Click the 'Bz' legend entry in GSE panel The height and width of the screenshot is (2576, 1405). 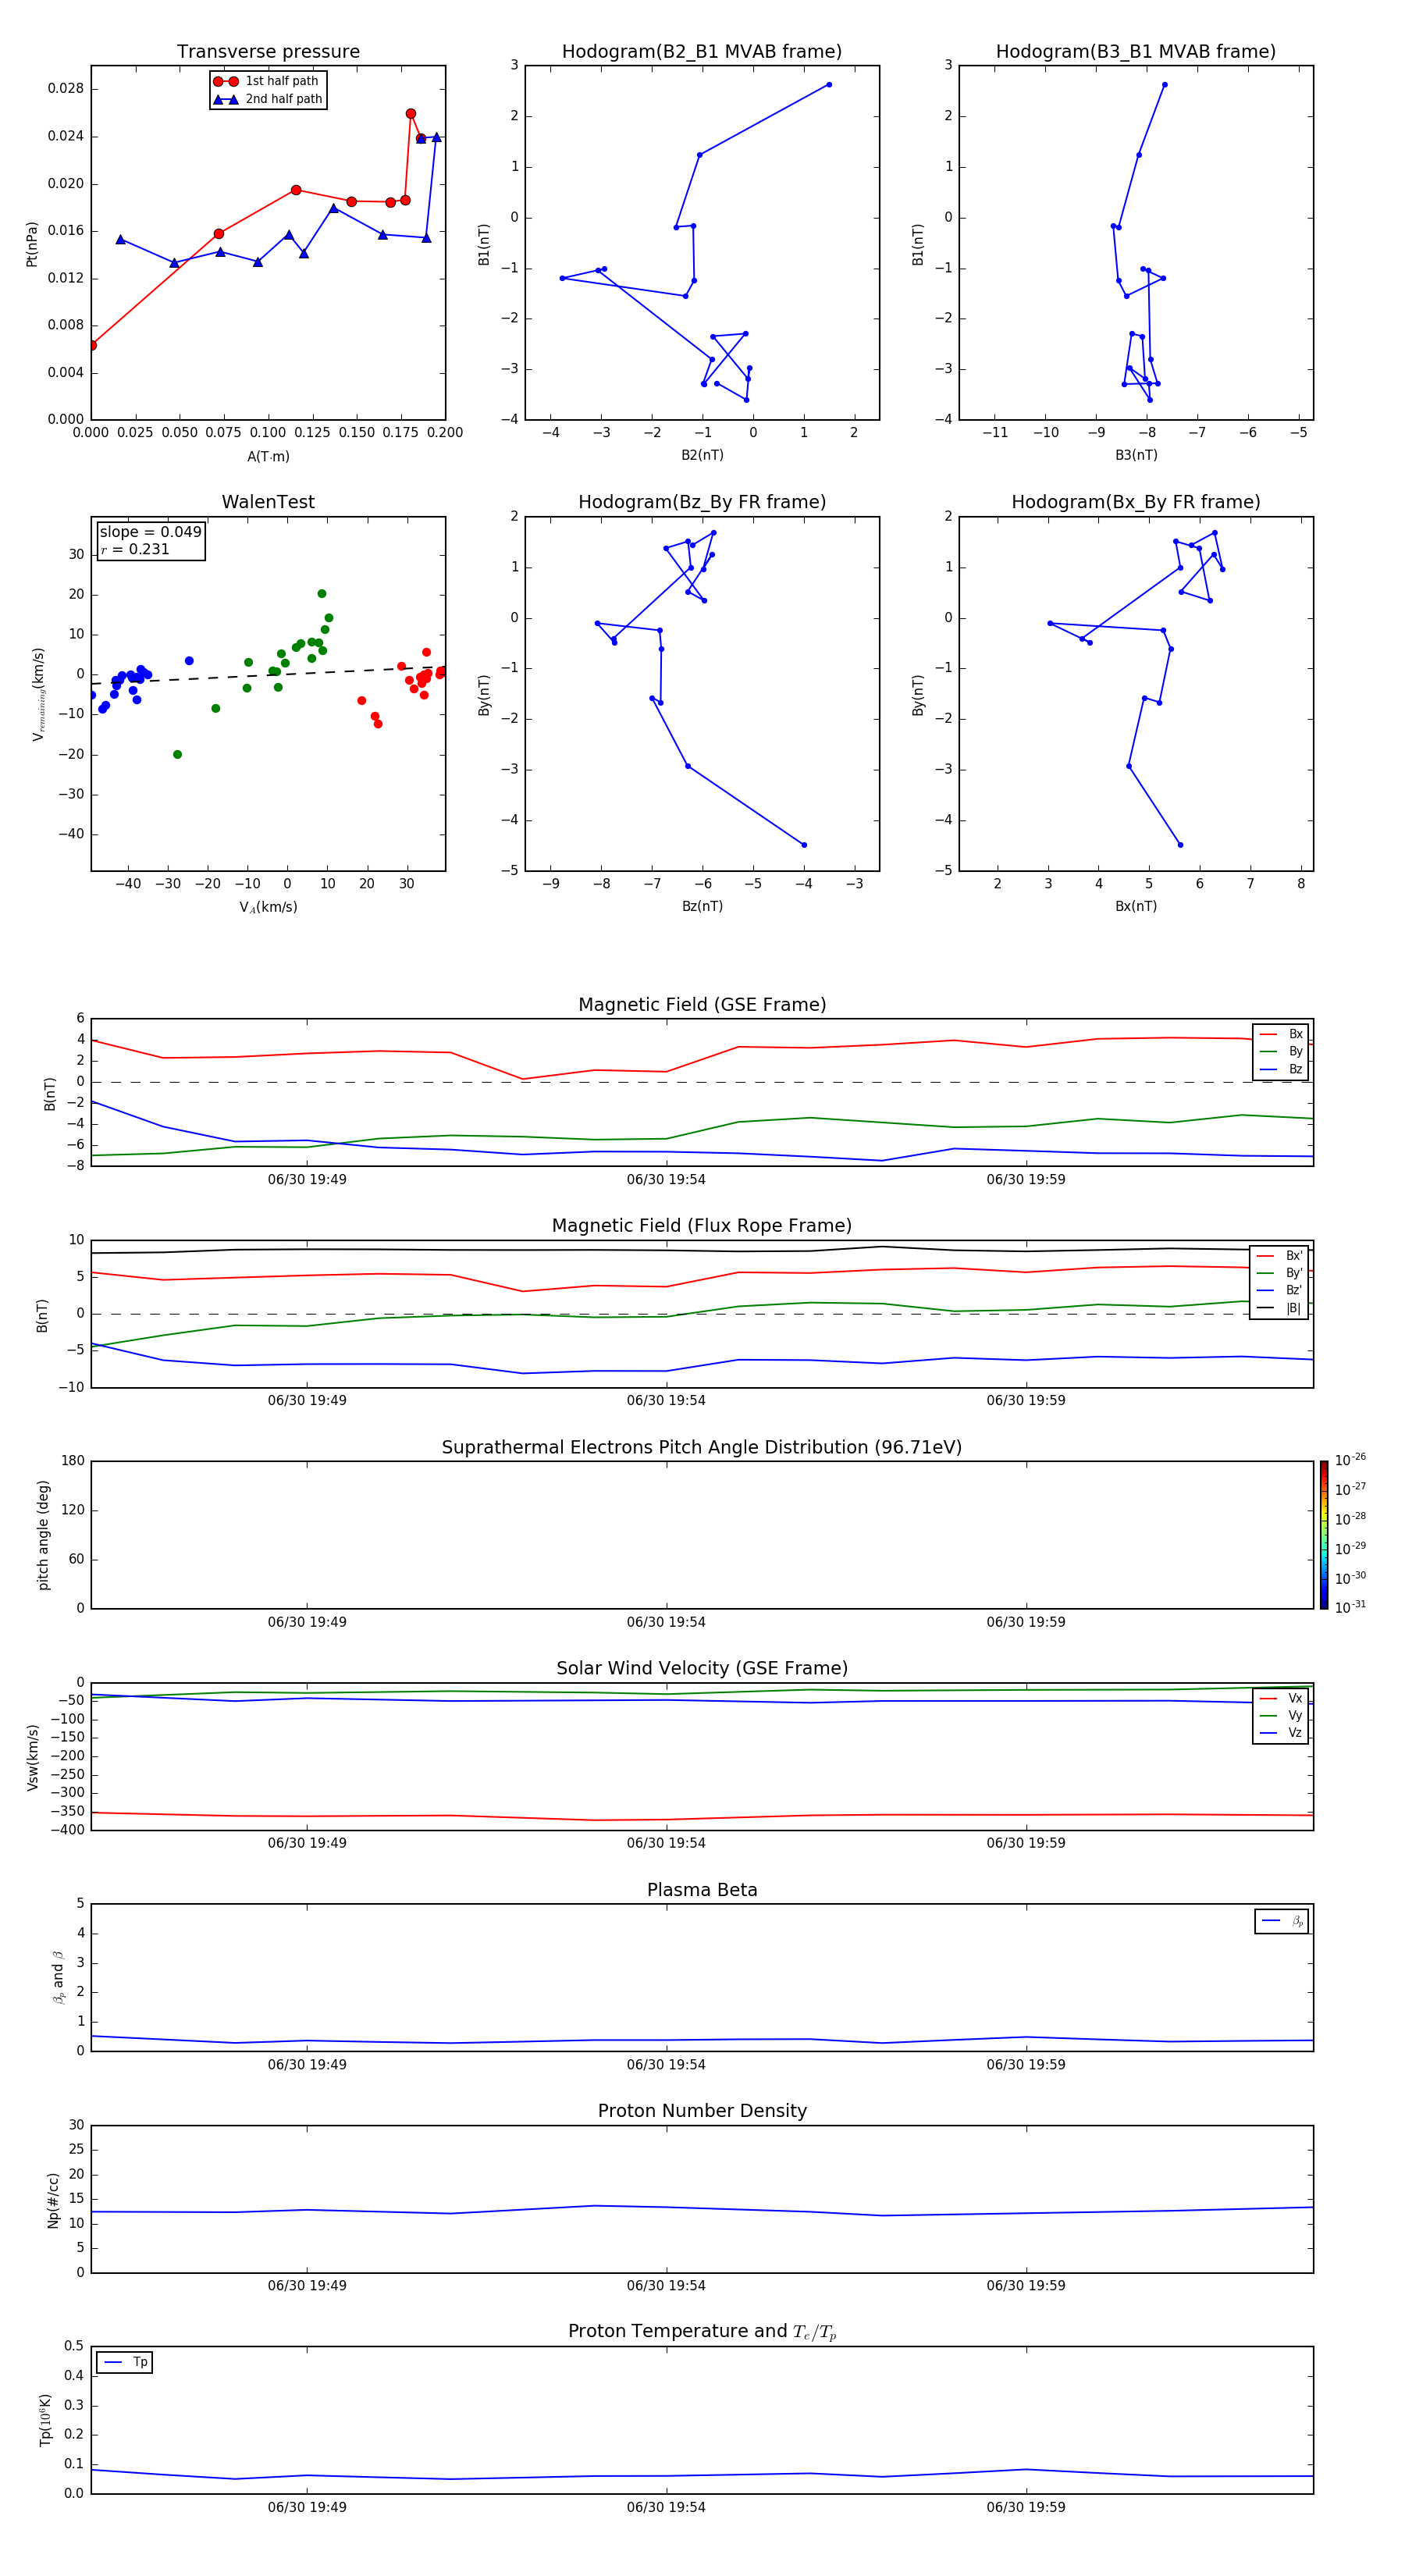(1281, 1069)
